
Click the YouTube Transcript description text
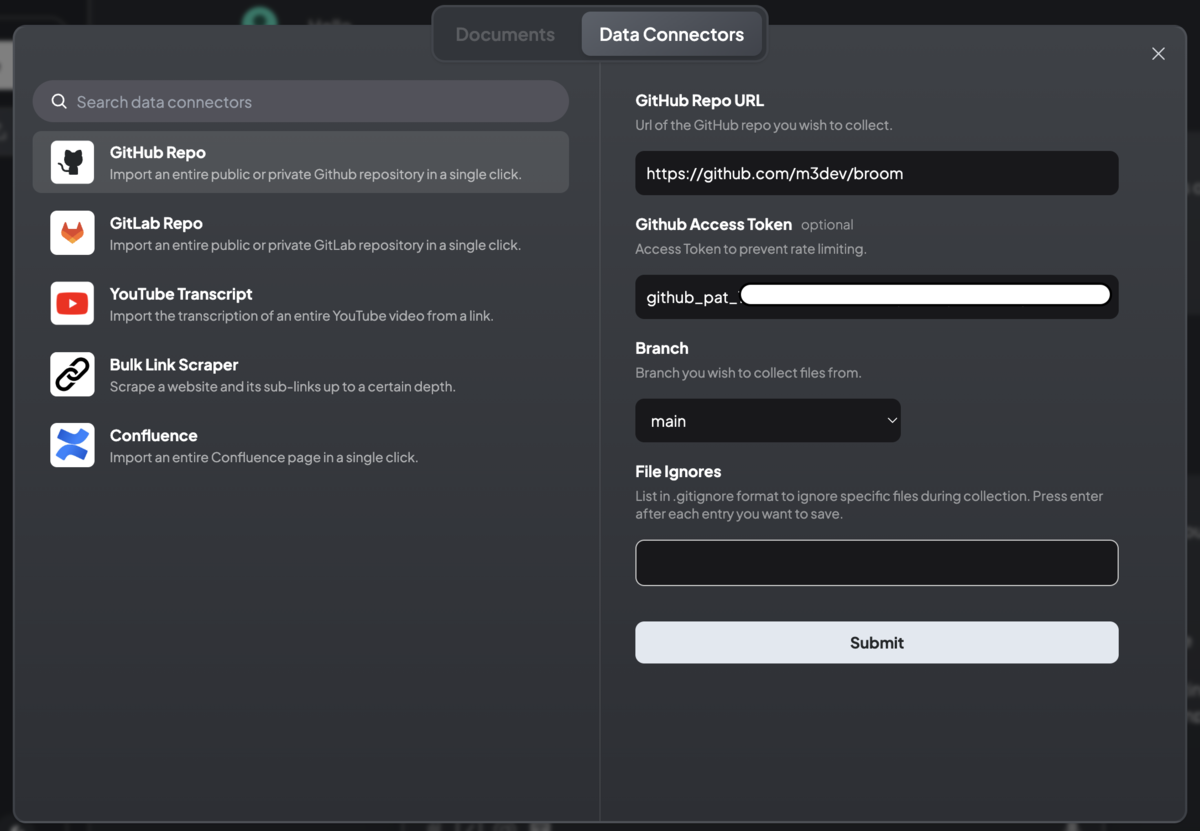pyautogui.click(x=301, y=317)
